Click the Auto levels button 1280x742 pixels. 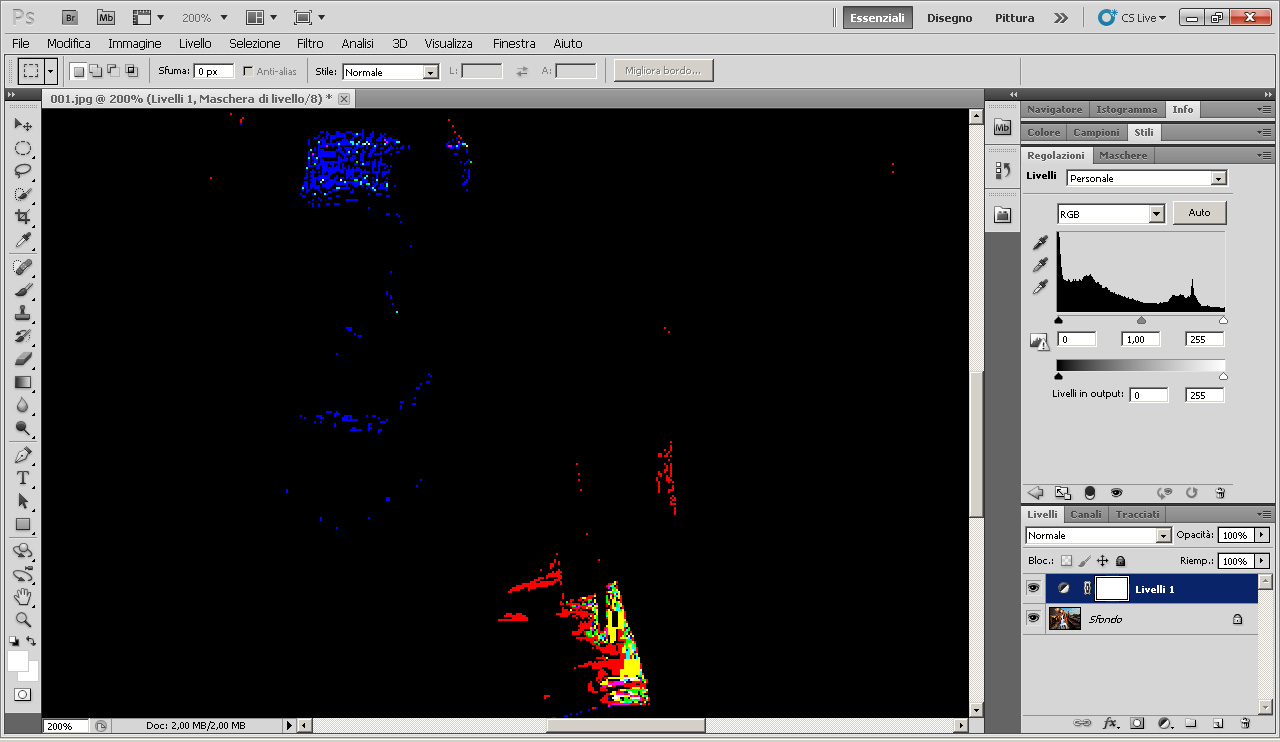pyautogui.click(x=1199, y=213)
